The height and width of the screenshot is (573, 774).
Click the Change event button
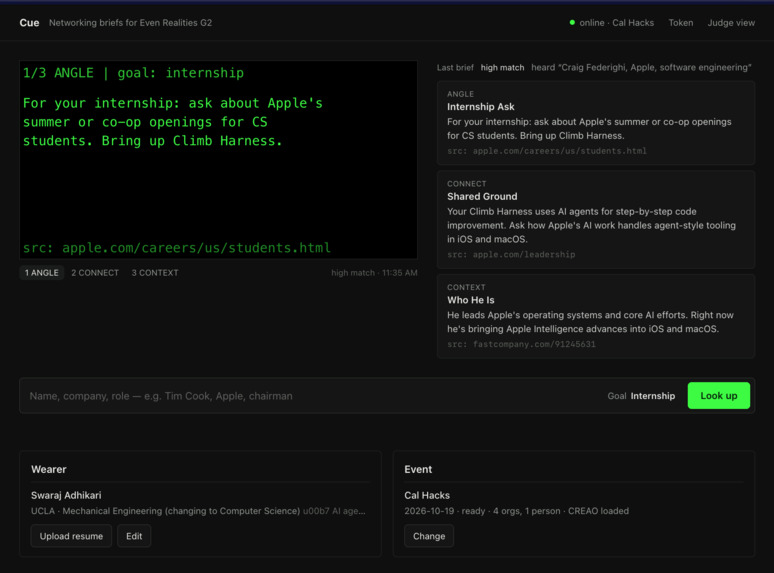coord(428,536)
